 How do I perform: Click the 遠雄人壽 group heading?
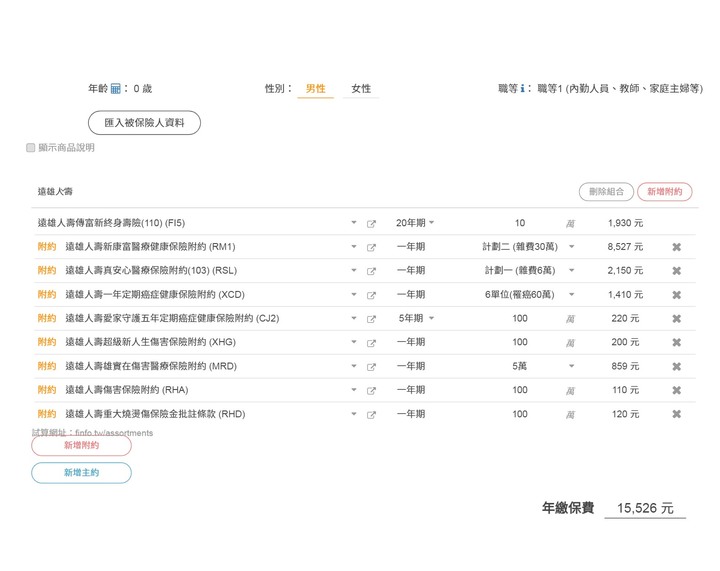click(55, 191)
